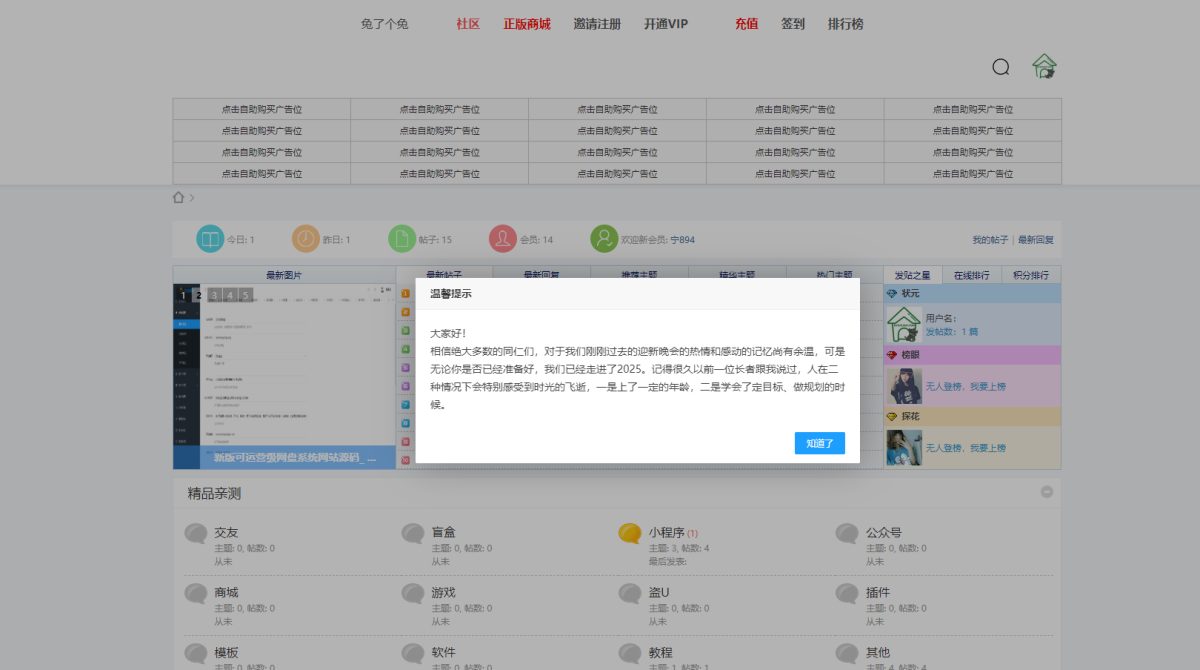Click the 教程 forum bubble icon
Screen dimensions: 1200x670
coord(630,654)
